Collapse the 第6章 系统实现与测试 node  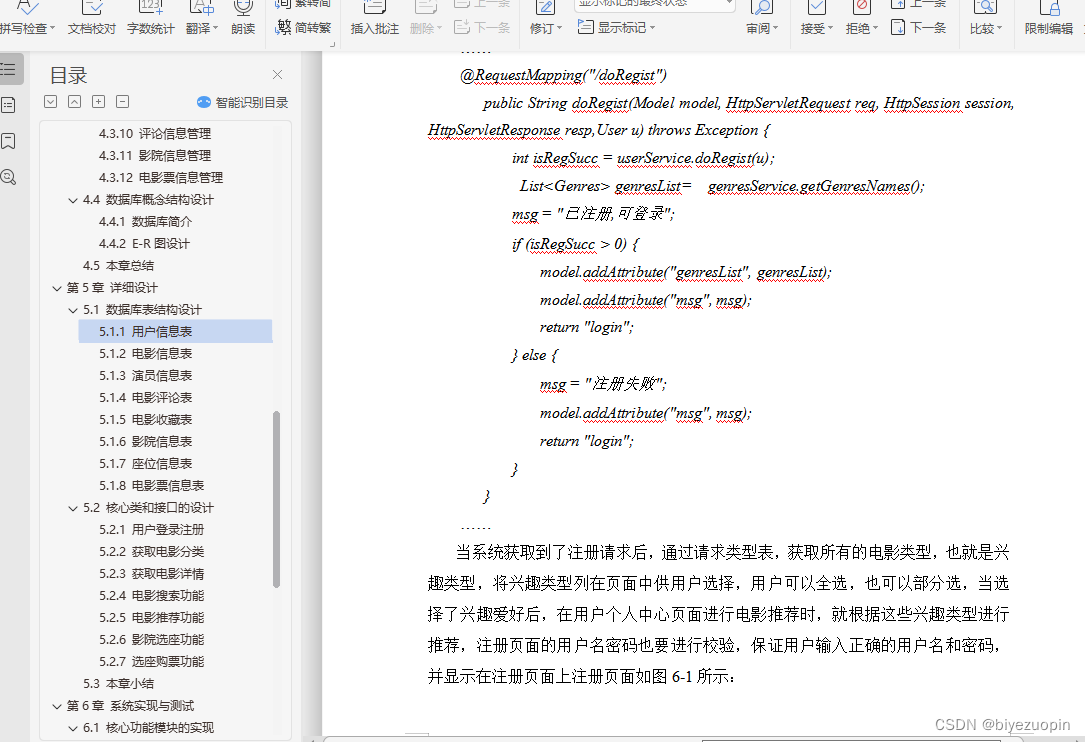[x=57, y=706]
